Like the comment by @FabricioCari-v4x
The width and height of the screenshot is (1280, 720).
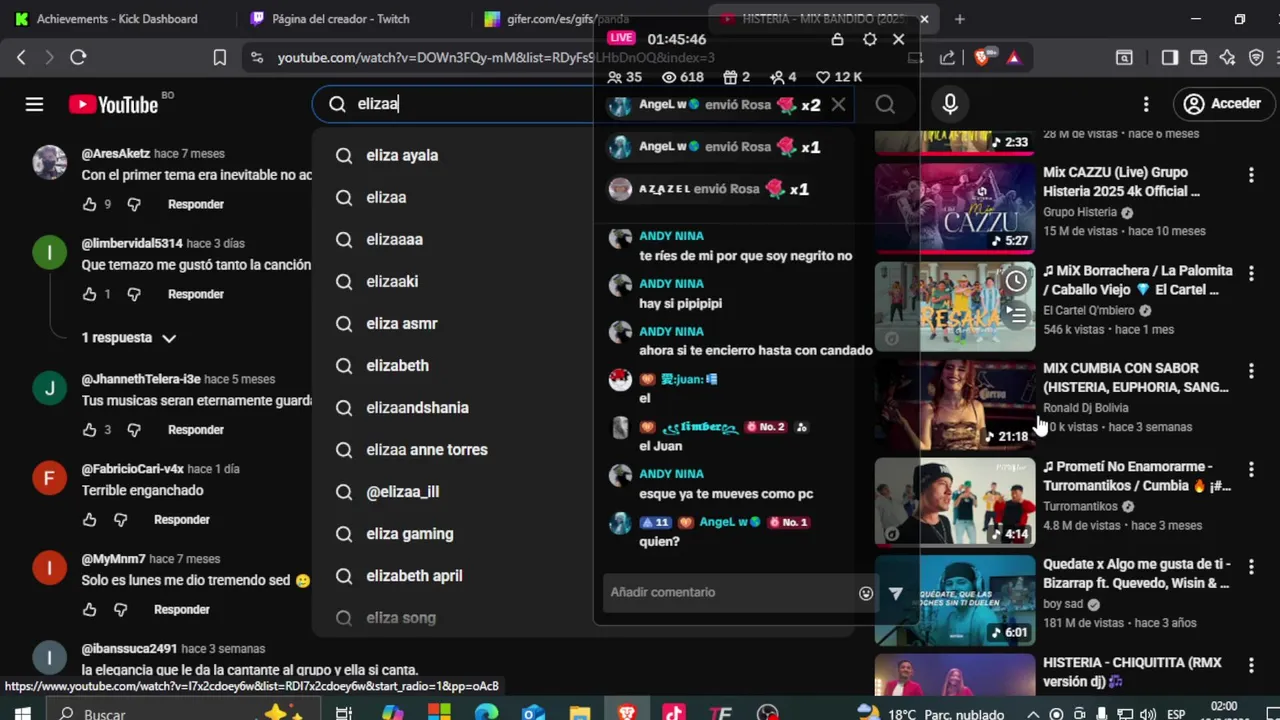[90, 520]
